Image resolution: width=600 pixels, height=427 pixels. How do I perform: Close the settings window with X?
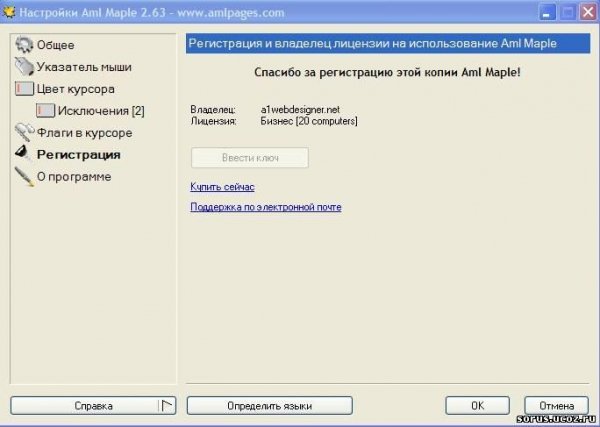[x=588, y=13]
